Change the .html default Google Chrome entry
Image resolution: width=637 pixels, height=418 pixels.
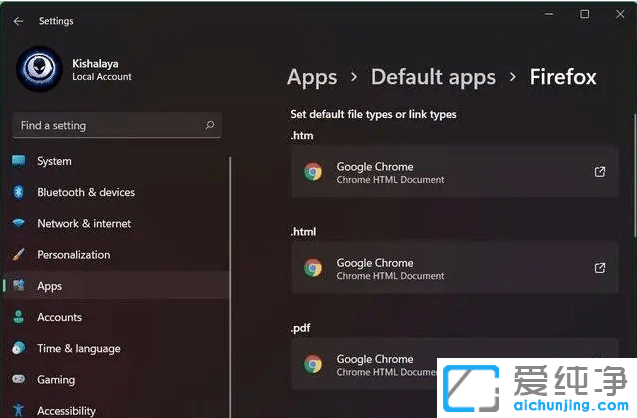[455, 268]
